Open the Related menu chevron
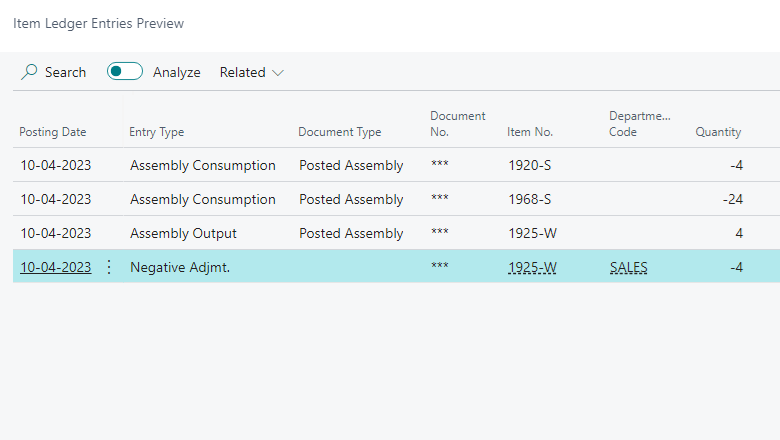 coord(278,73)
